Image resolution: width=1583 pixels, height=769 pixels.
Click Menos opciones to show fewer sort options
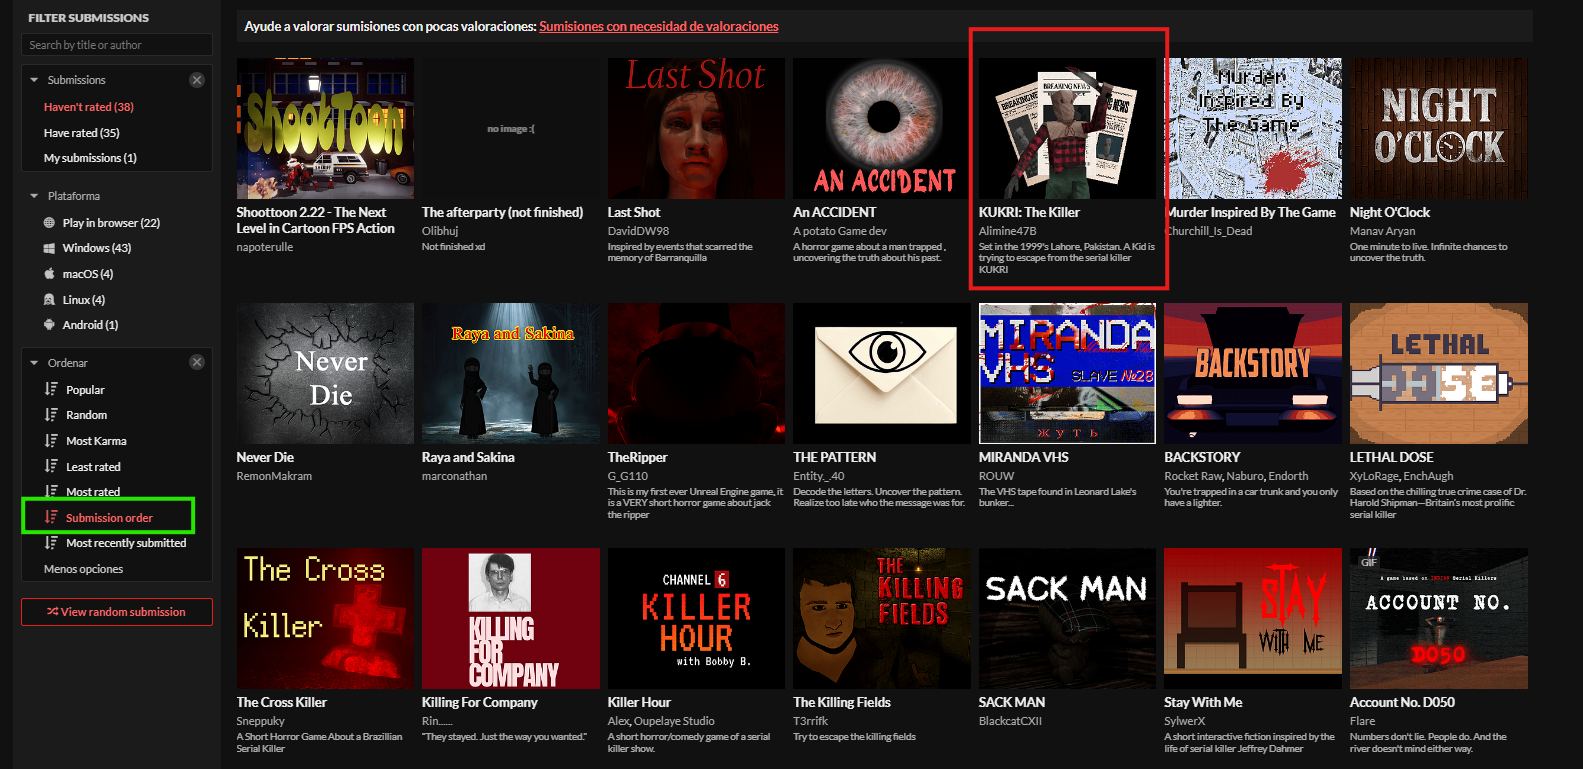pos(84,569)
